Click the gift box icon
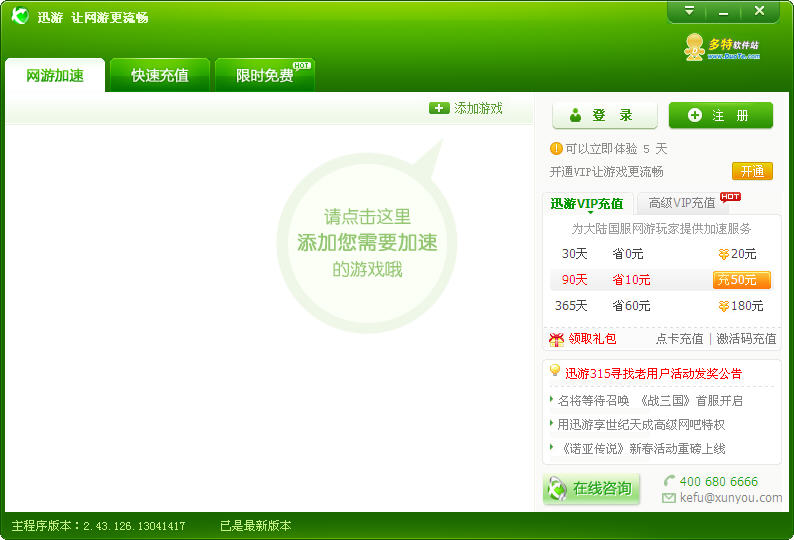 click(557, 339)
